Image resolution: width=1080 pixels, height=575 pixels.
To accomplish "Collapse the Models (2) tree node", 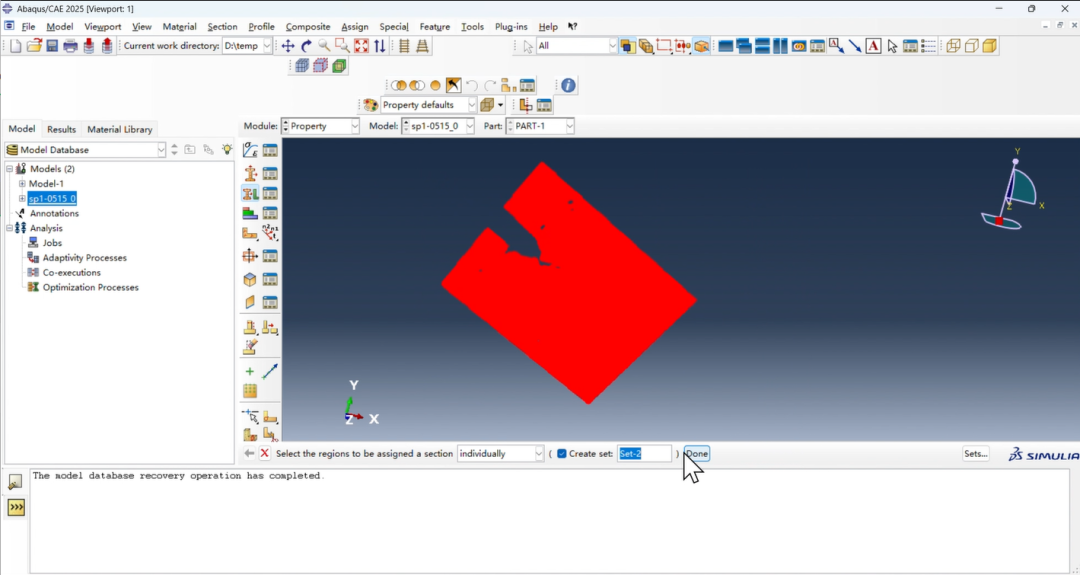I will [10, 169].
